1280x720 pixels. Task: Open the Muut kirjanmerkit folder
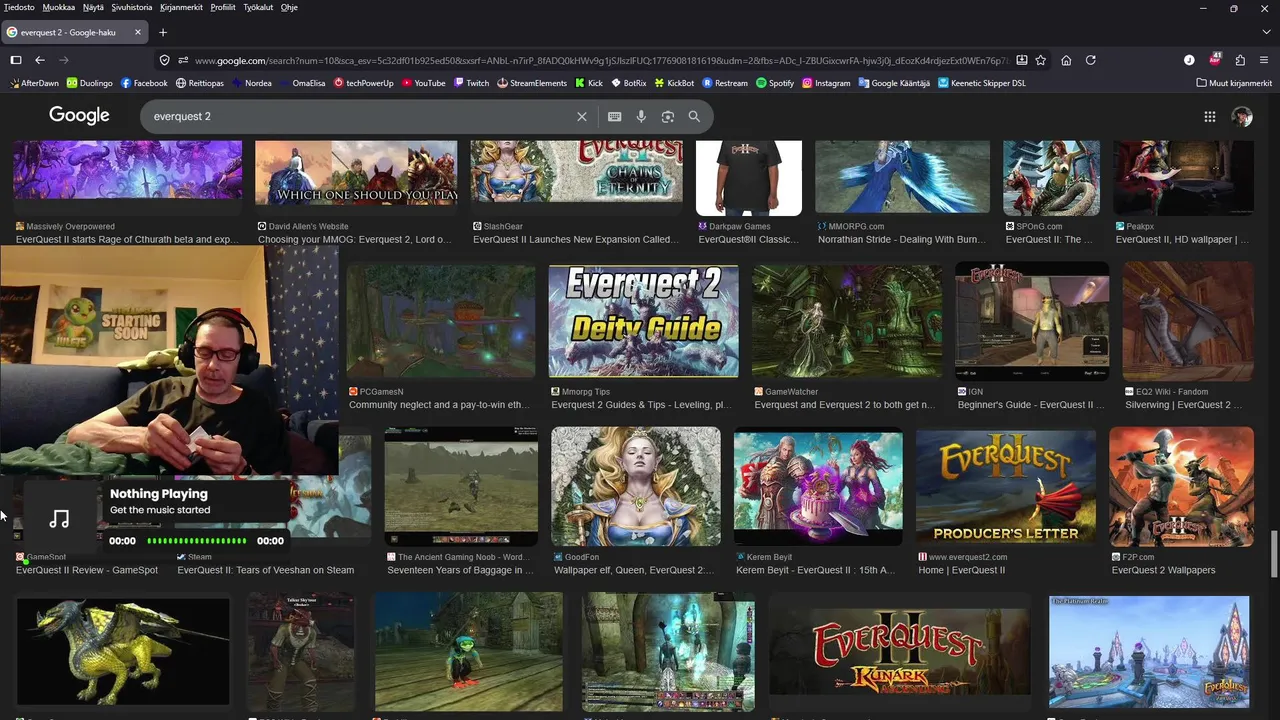(x=1234, y=83)
